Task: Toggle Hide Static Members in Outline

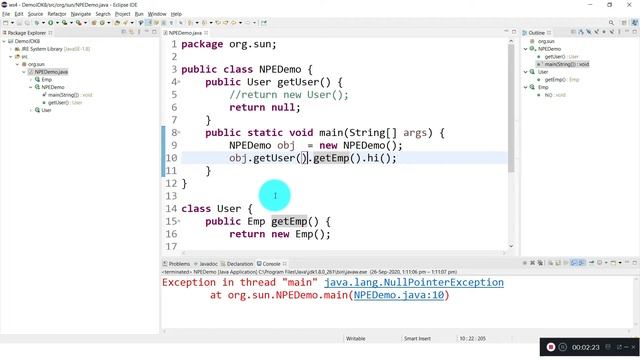Action: pyautogui.click(x=597, y=32)
